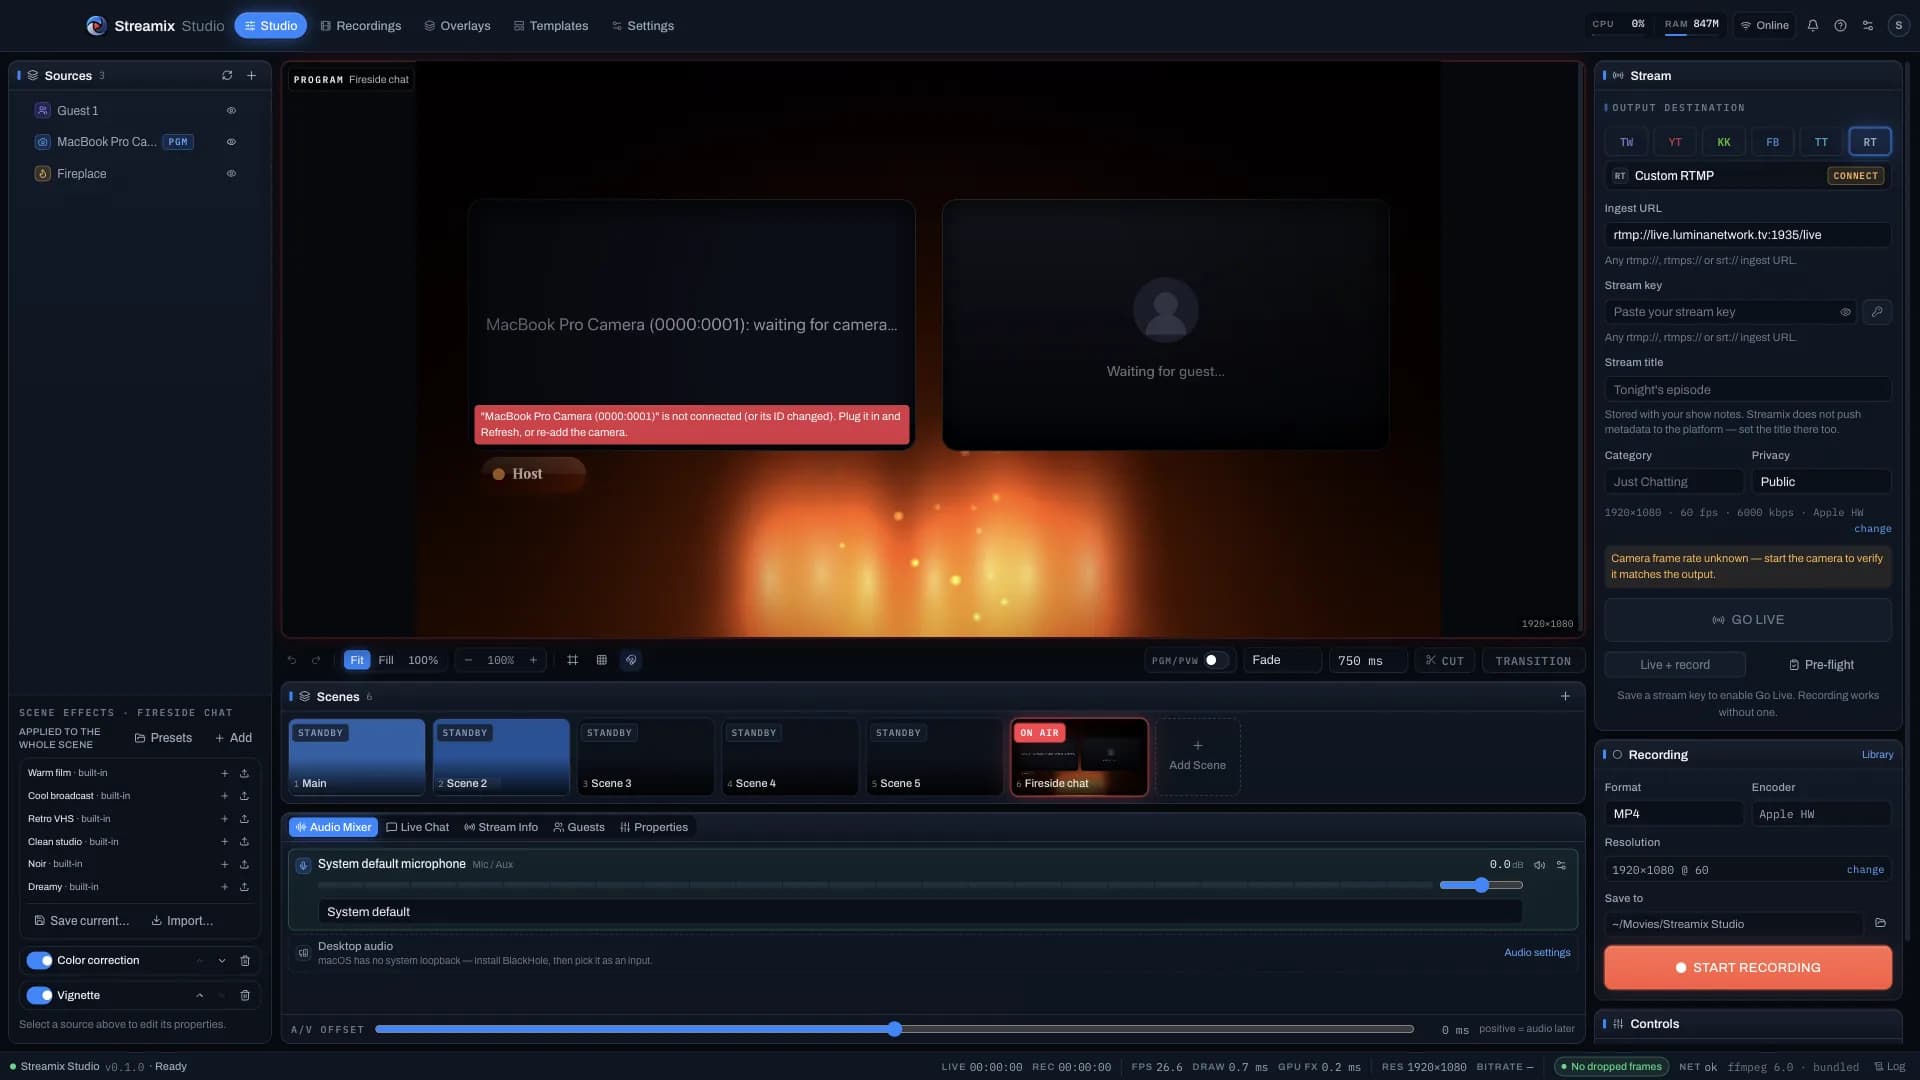1920x1080 pixels.
Task: Open the microphone channel settings sliders icon
Action: tap(1561, 866)
